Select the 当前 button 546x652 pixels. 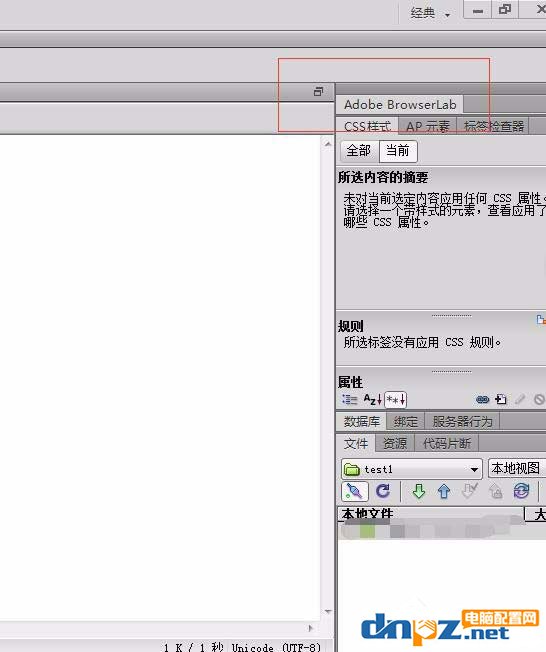pos(398,151)
